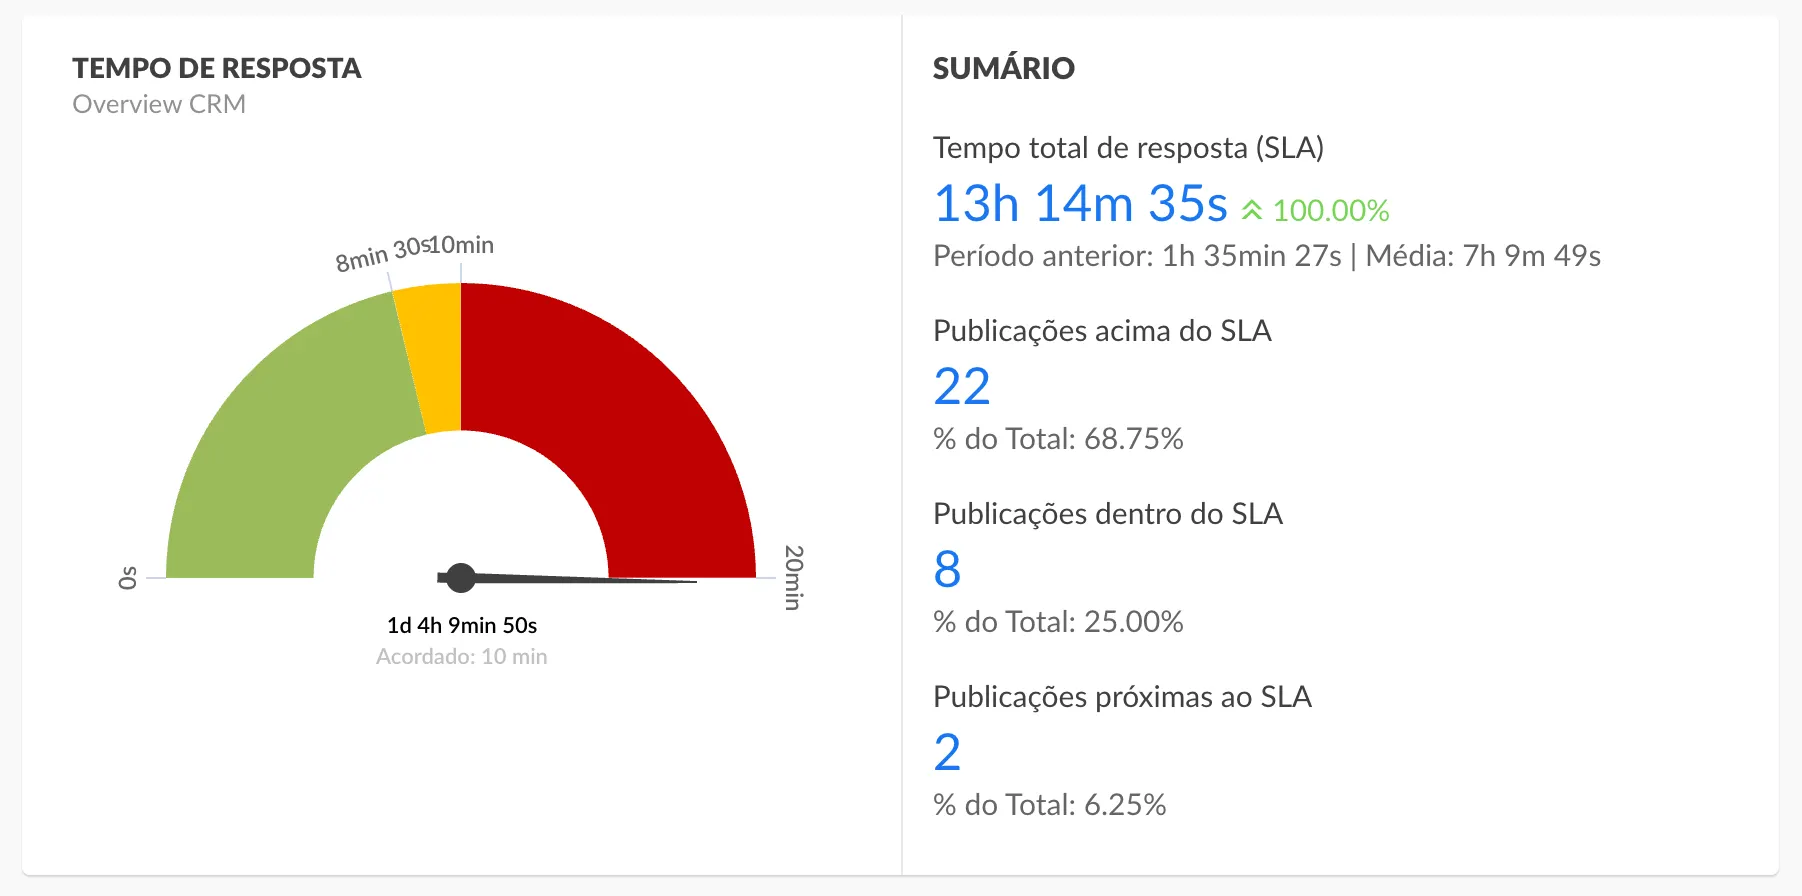Click the TEMPO DE RESPOSTA title
The height and width of the screenshot is (896, 1802).
coord(217,68)
